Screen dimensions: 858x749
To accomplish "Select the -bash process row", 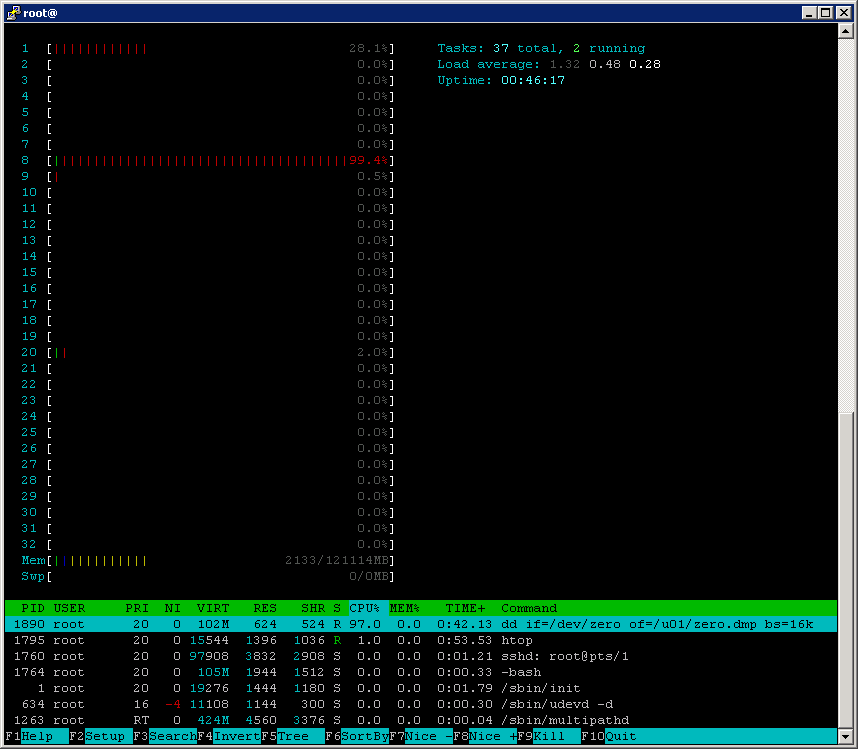I will tap(421, 672).
